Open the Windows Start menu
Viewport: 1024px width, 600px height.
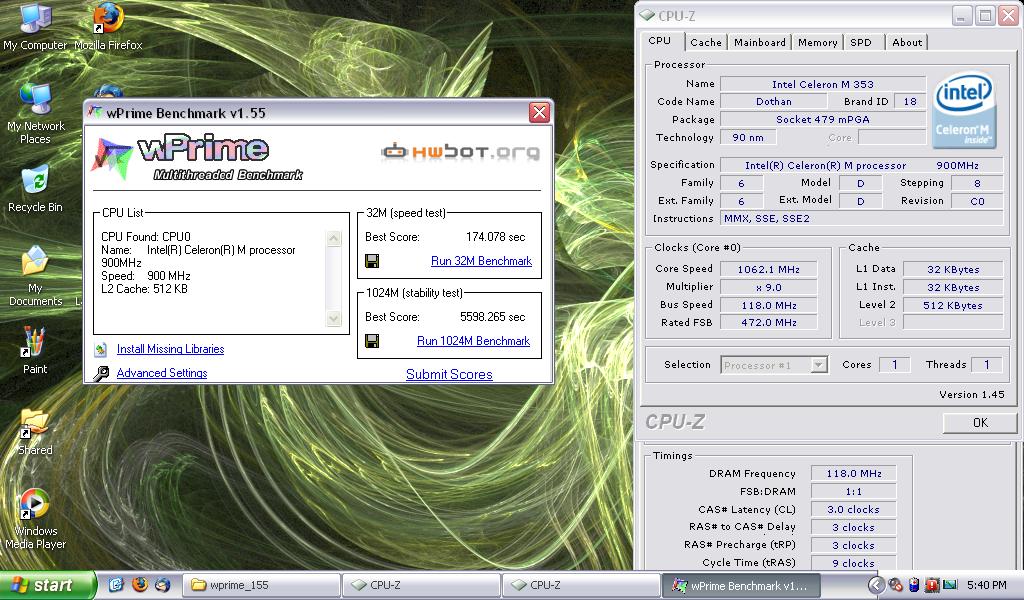click(x=47, y=585)
